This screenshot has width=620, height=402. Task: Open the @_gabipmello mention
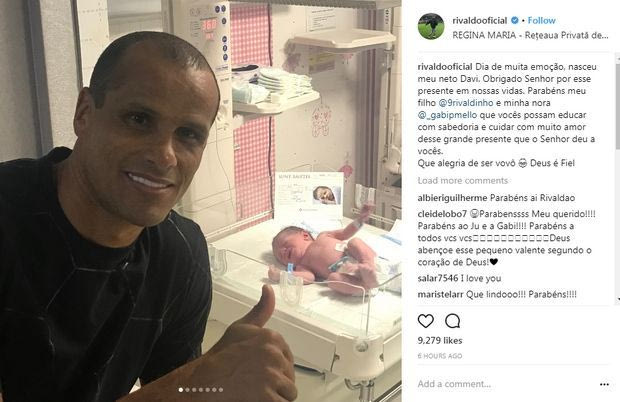[447, 115]
